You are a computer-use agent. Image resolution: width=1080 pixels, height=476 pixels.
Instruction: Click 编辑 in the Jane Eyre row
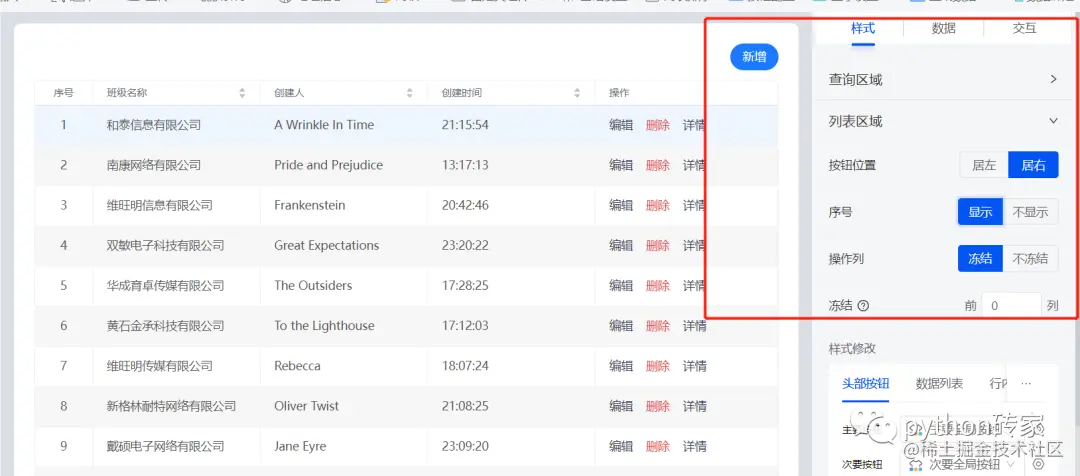[621, 446]
